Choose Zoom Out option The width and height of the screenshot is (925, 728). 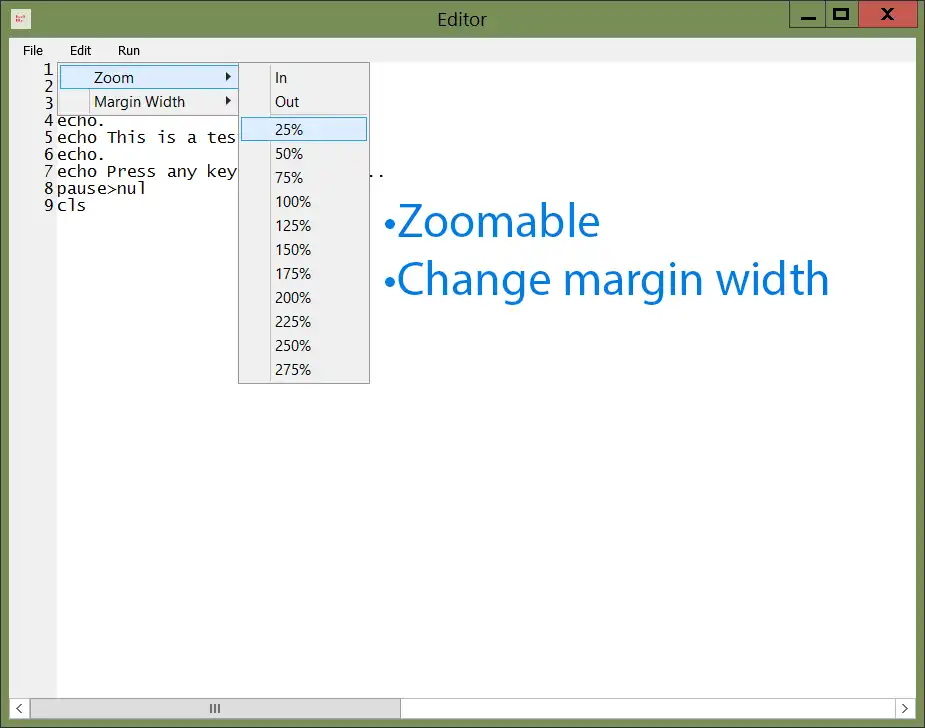click(304, 102)
